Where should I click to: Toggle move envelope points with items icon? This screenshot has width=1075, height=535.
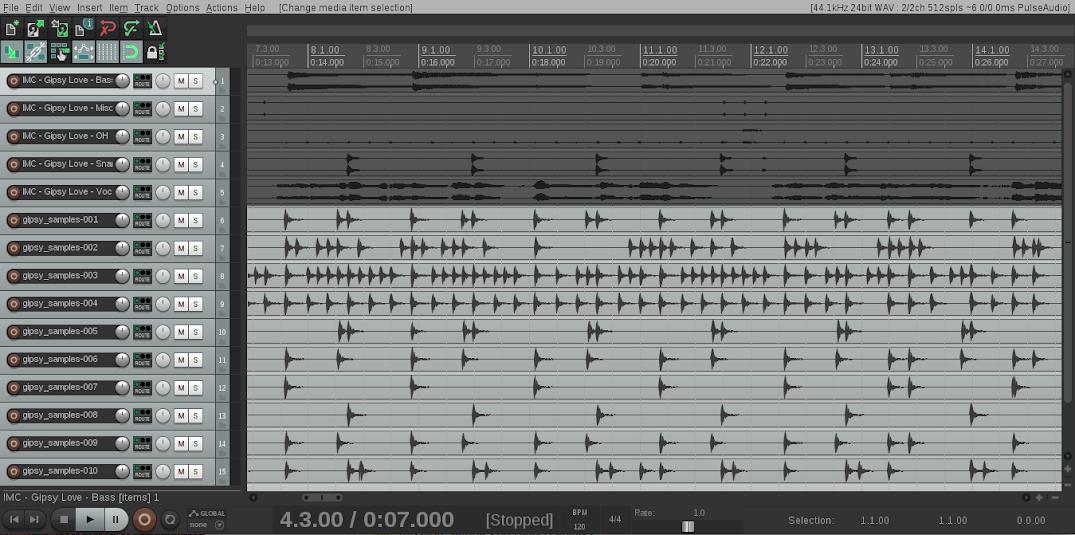point(83,51)
